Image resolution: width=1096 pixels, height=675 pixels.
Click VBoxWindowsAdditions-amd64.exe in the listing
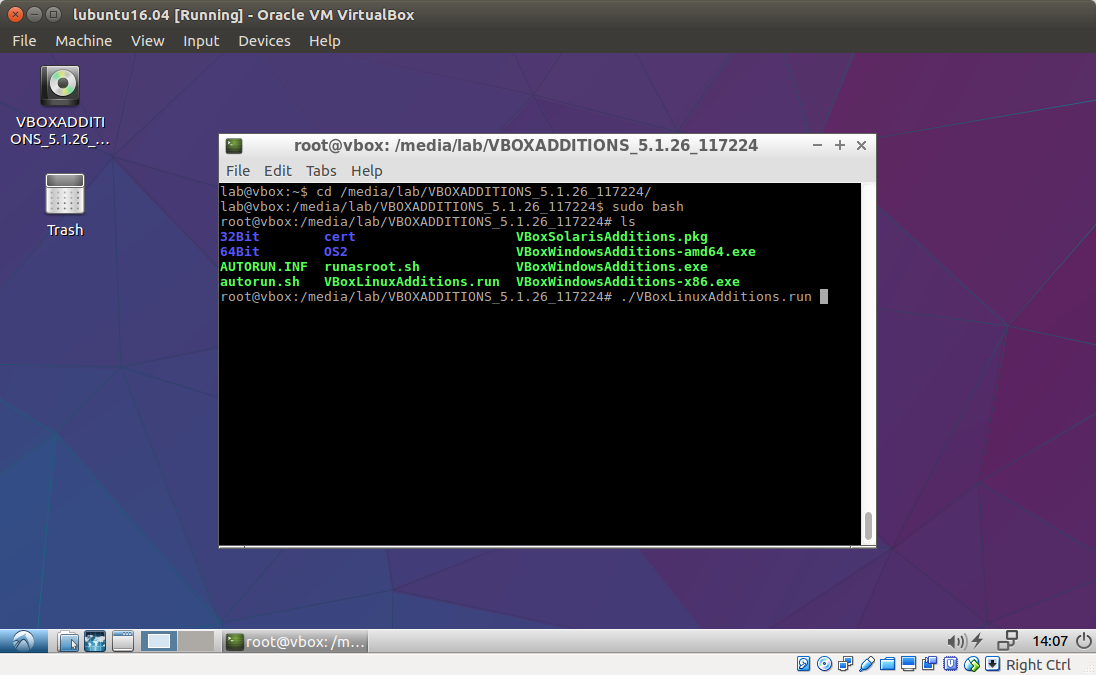[x=636, y=252]
